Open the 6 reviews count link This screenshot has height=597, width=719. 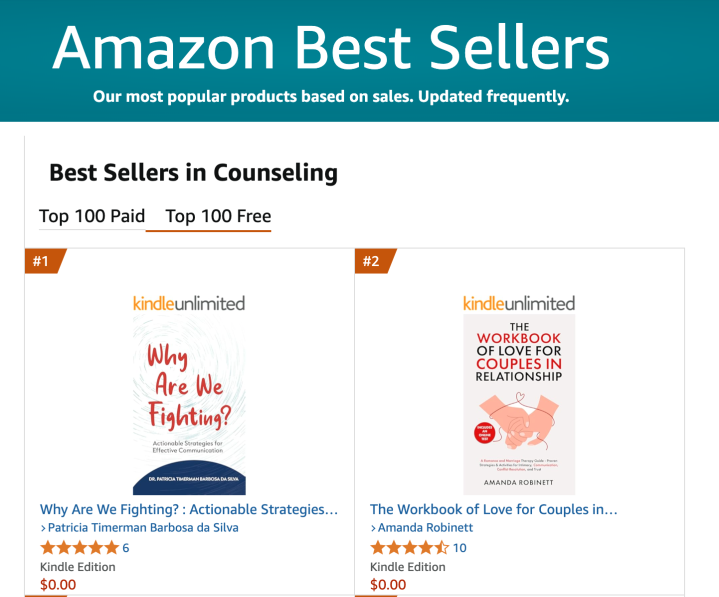click(x=126, y=548)
